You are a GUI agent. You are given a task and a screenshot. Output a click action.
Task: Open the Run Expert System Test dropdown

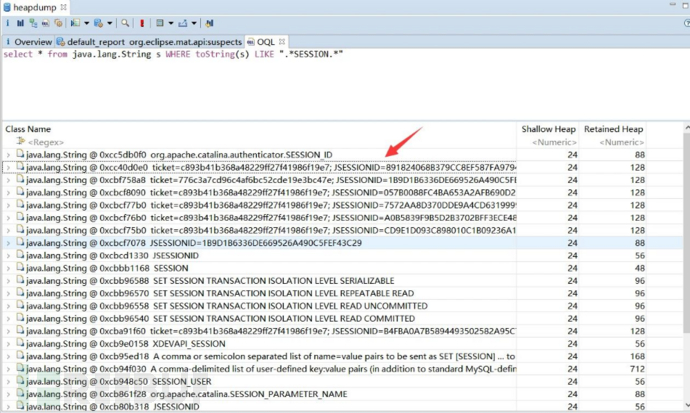(87, 22)
